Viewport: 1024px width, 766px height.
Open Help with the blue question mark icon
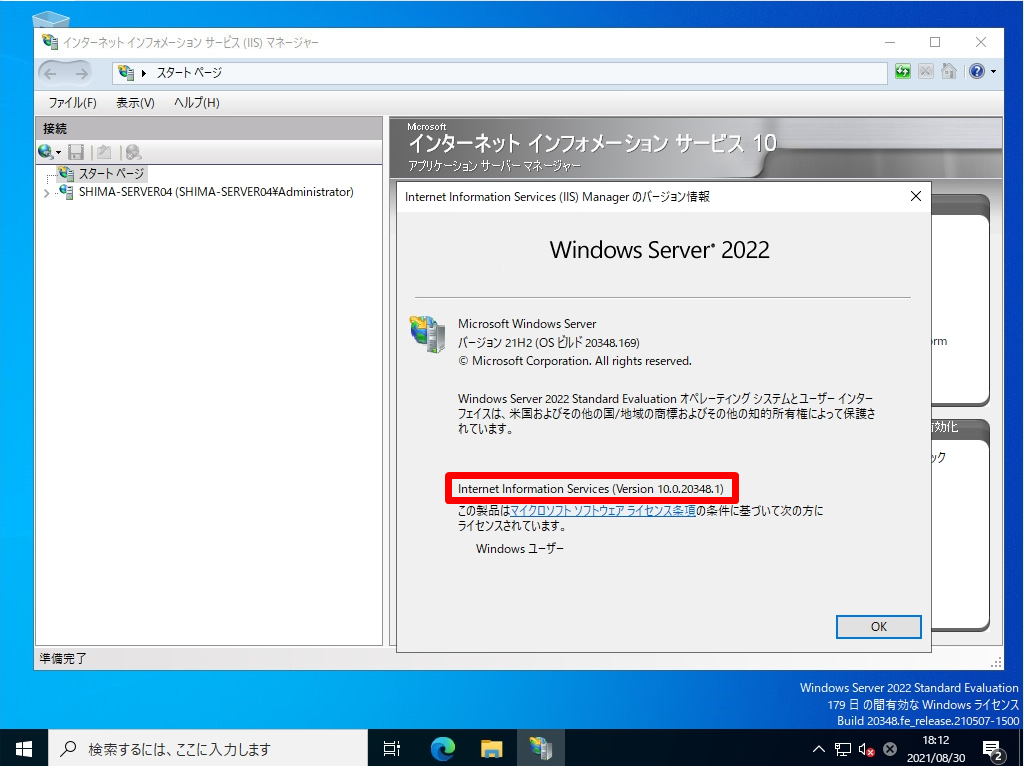point(976,72)
